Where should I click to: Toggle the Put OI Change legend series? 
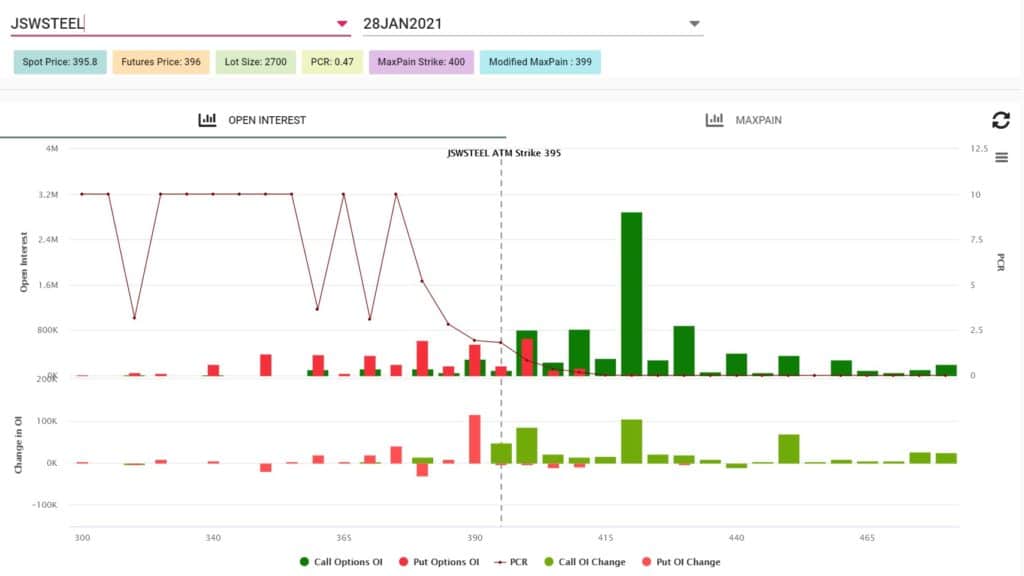click(x=681, y=562)
